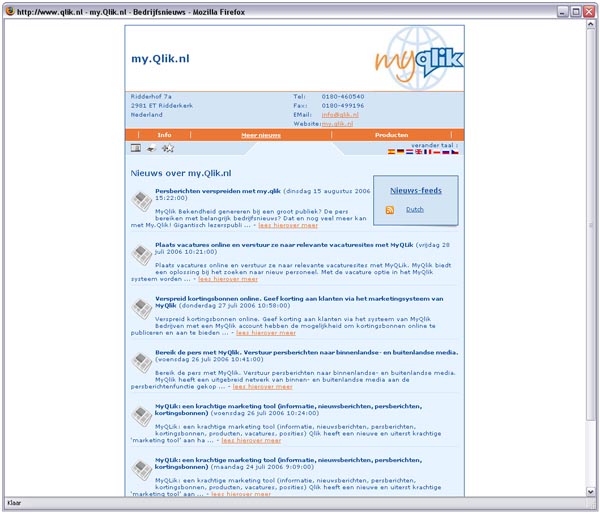Click newspaper icon beside 'Plaats vacatures online' article
This screenshot has width=600, height=513.
click(141, 255)
